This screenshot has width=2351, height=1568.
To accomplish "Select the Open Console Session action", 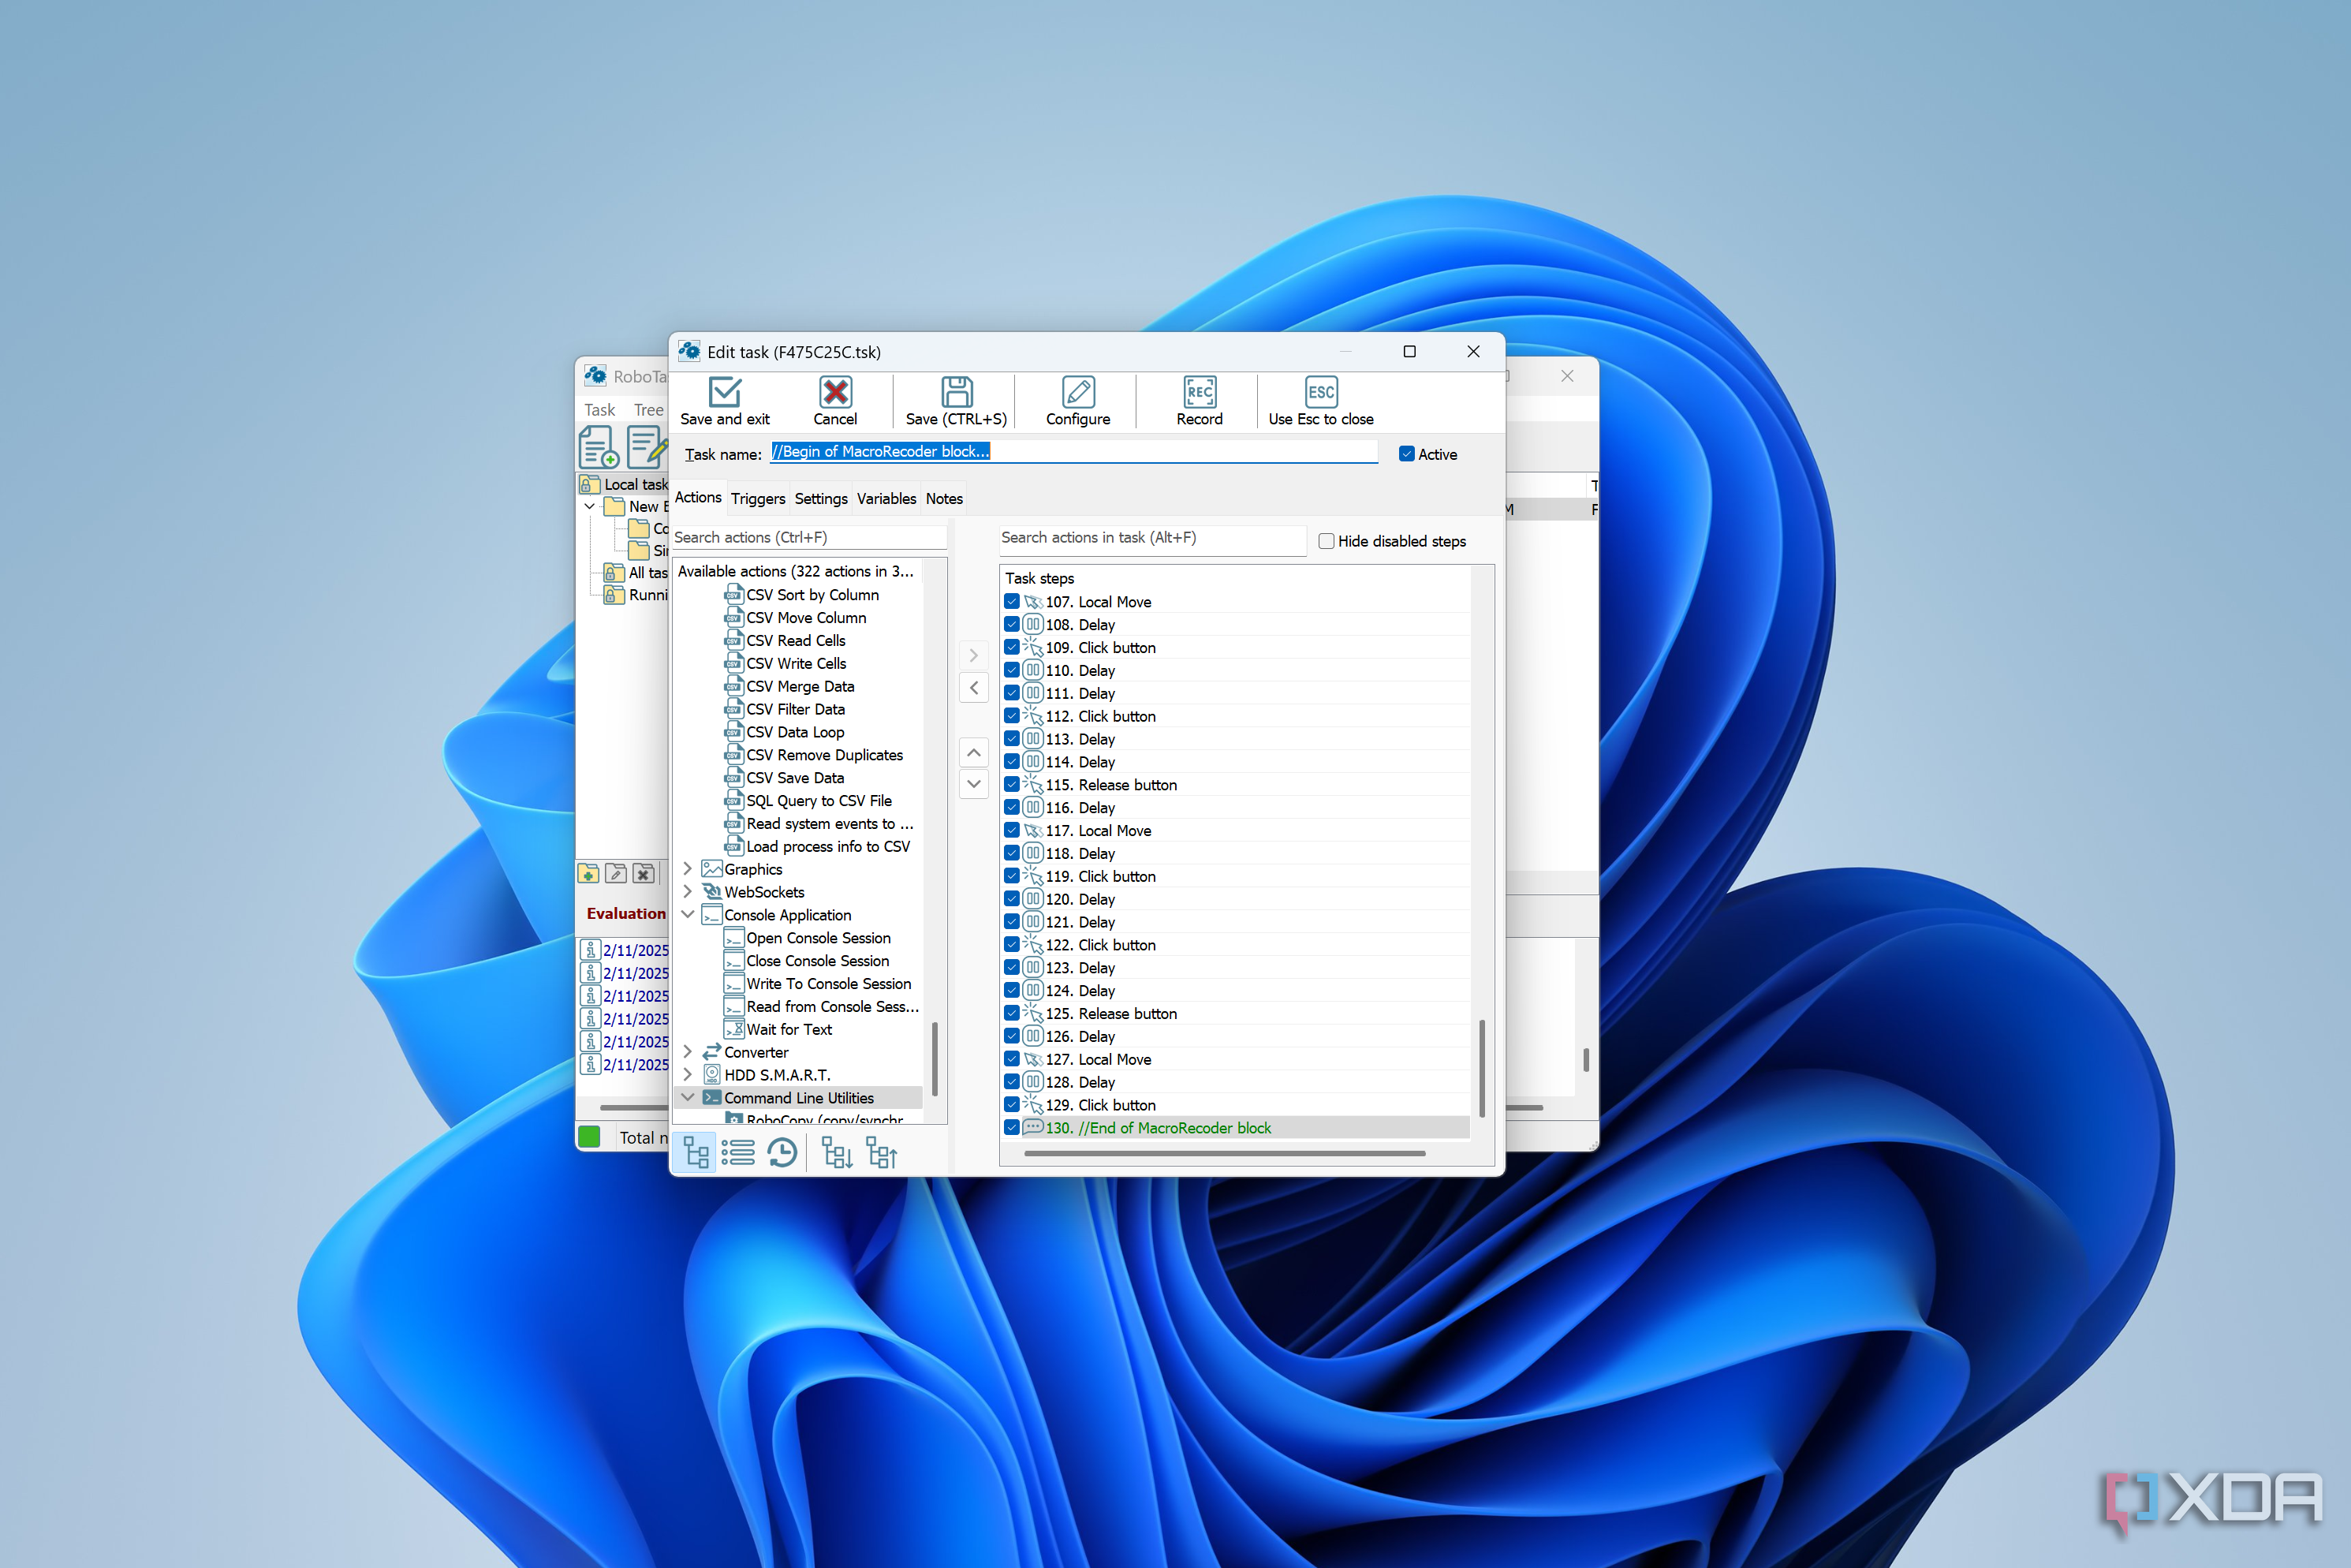I will (x=818, y=938).
